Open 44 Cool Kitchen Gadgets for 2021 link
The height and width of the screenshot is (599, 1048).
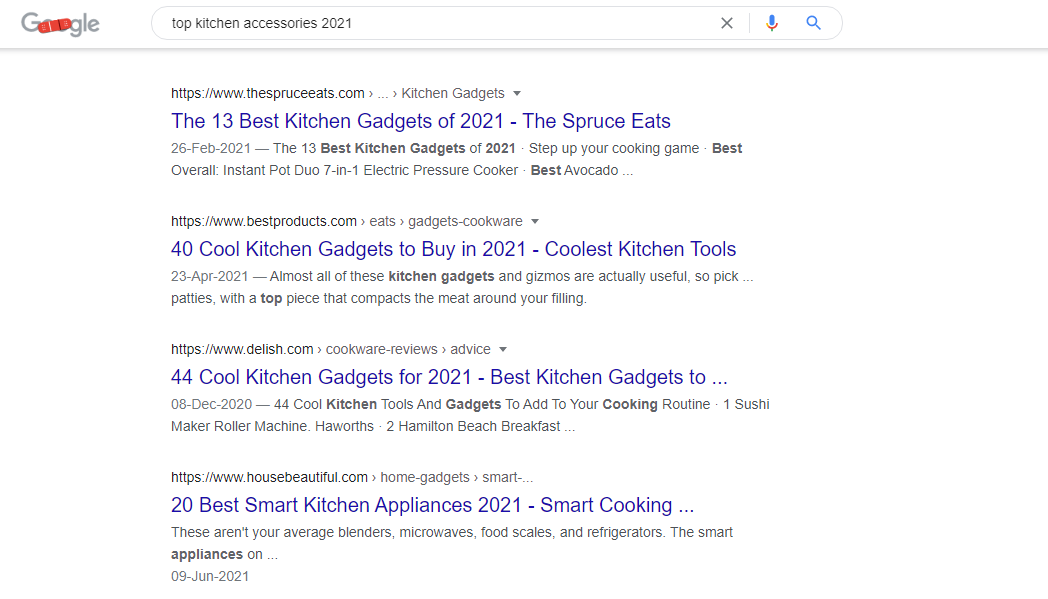click(449, 377)
